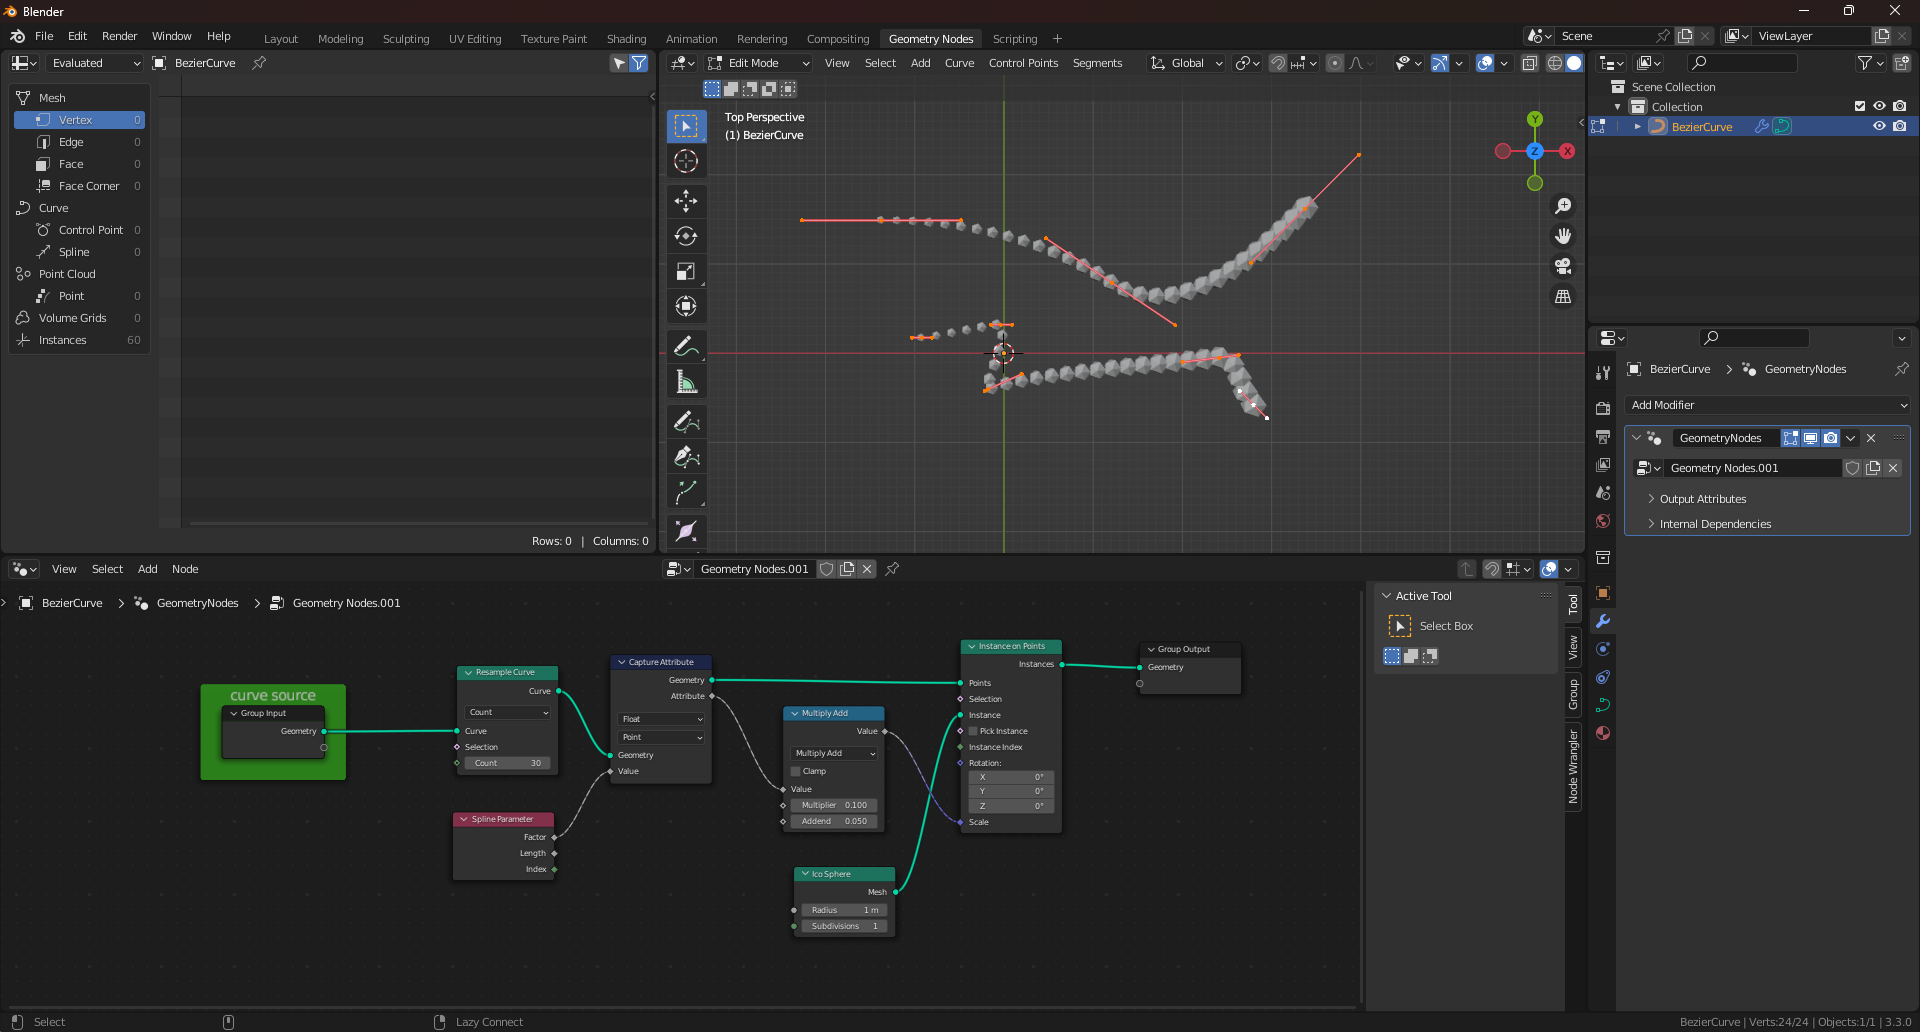Screen dimensions: 1920x1032
Task: Open the Add Modifier dropdown
Action: pos(1768,405)
